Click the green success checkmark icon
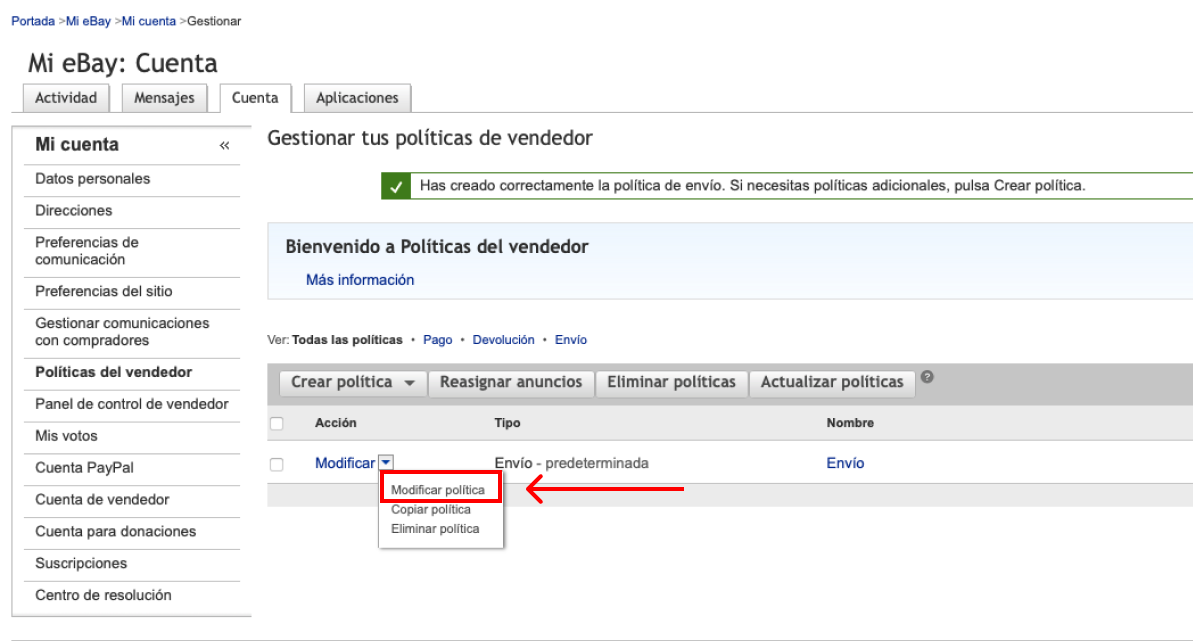 coord(396,186)
